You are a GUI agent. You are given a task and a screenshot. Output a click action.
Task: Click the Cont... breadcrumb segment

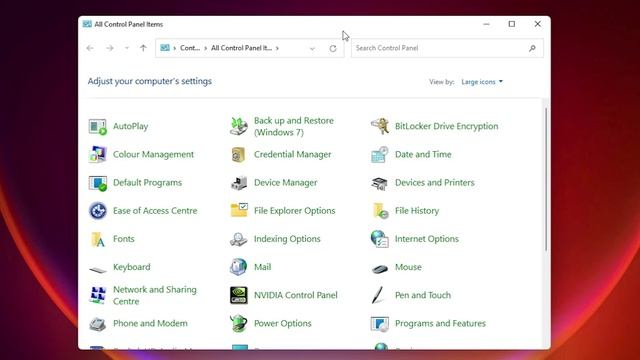coord(190,48)
